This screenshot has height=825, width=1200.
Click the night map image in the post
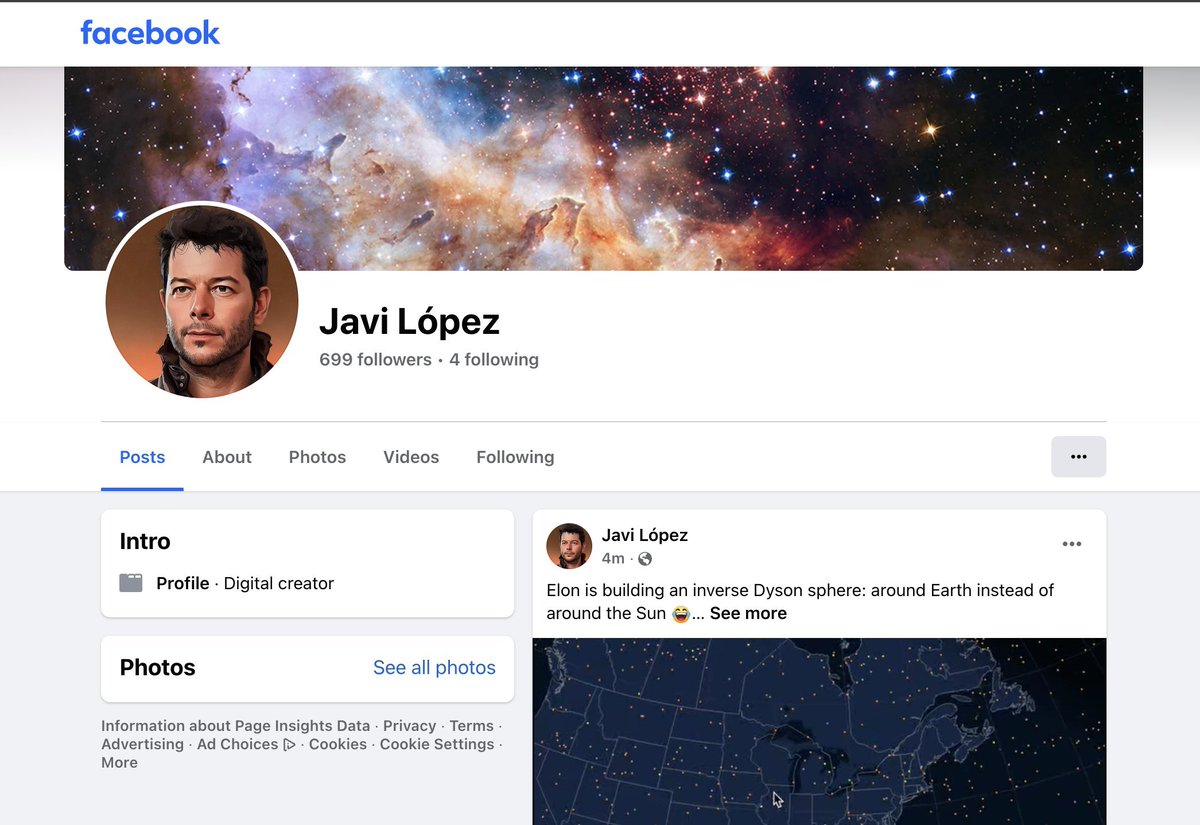coord(820,730)
